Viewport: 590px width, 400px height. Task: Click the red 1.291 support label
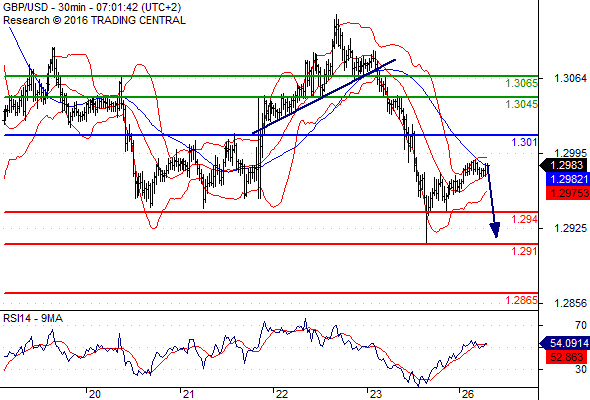pyautogui.click(x=524, y=251)
